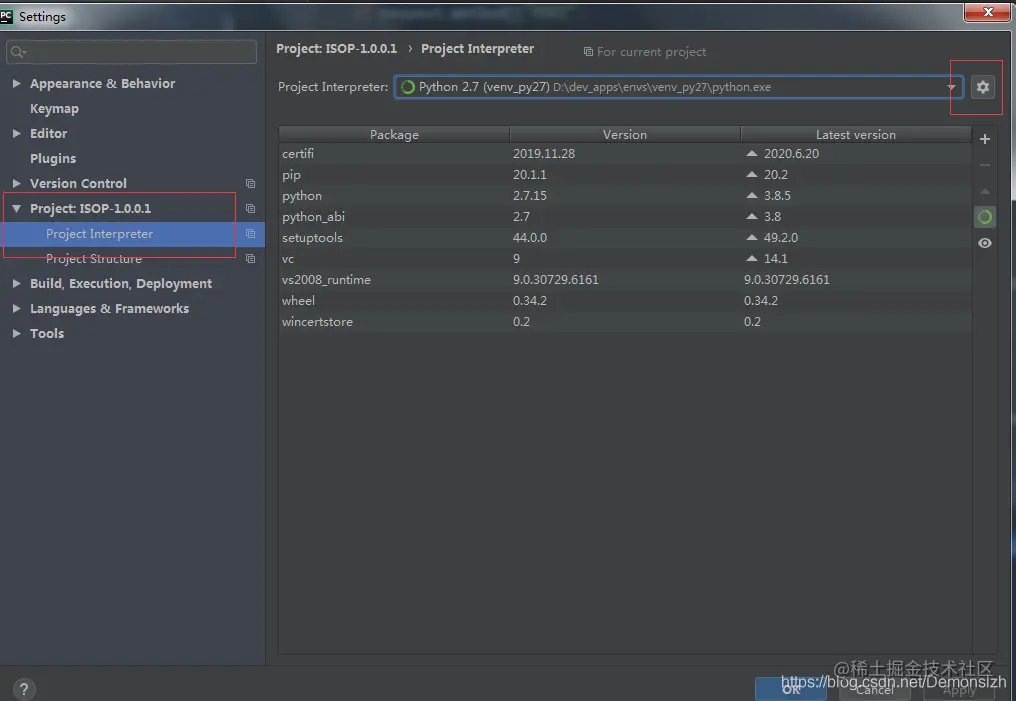Open the Project Interpreter dropdown
The height and width of the screenshot is (701, 1016).
click(x=953, y=87)
